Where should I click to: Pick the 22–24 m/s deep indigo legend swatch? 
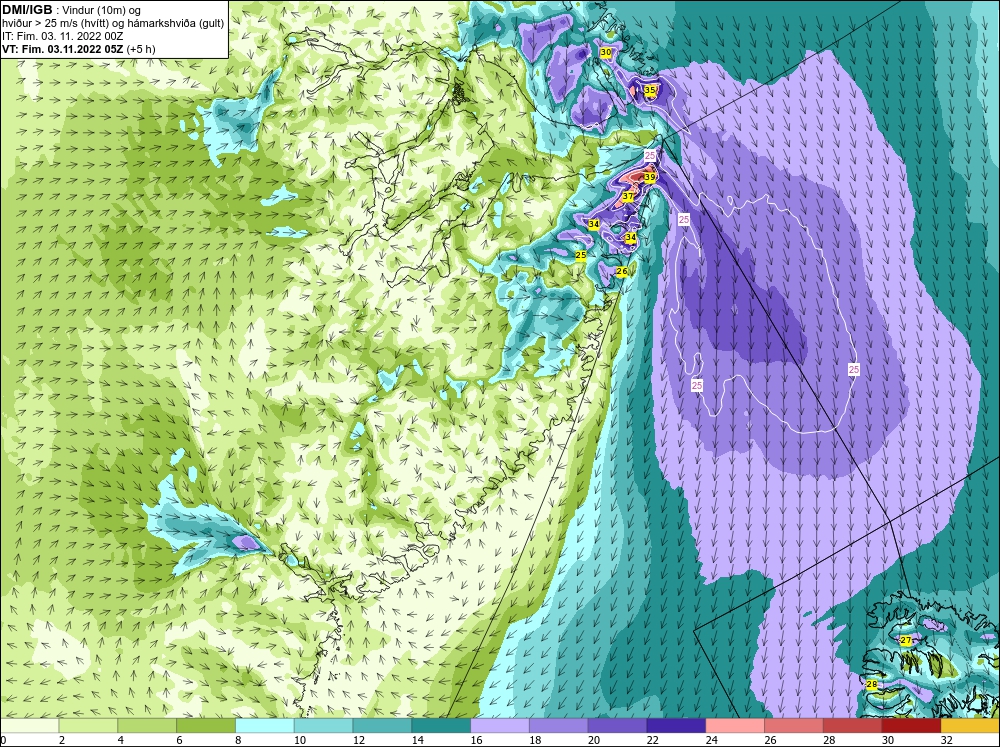[x=676, y=726]
